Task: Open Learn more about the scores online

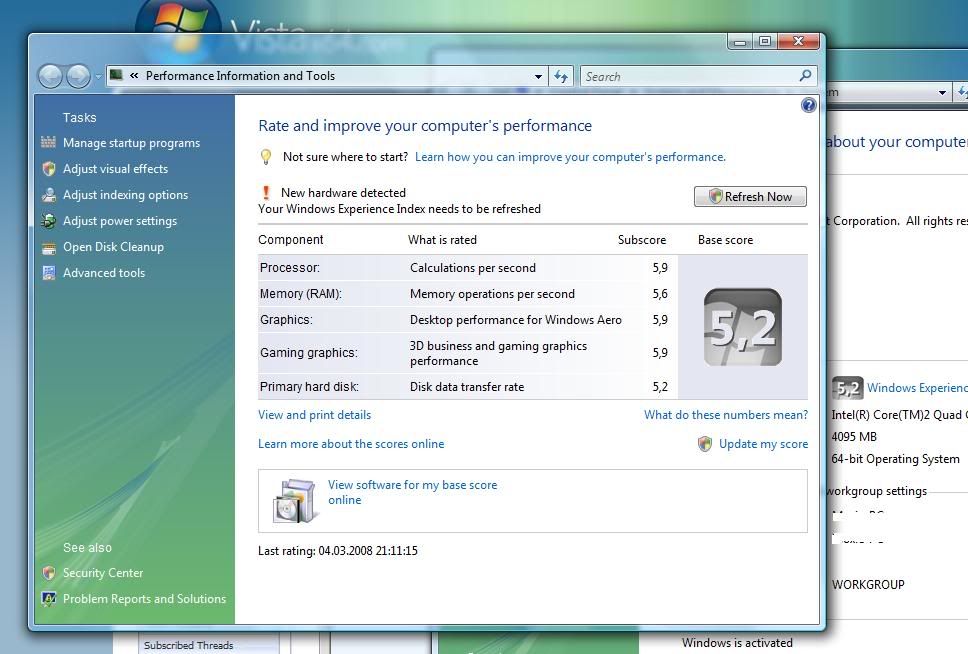Action: tap(351, 443)
